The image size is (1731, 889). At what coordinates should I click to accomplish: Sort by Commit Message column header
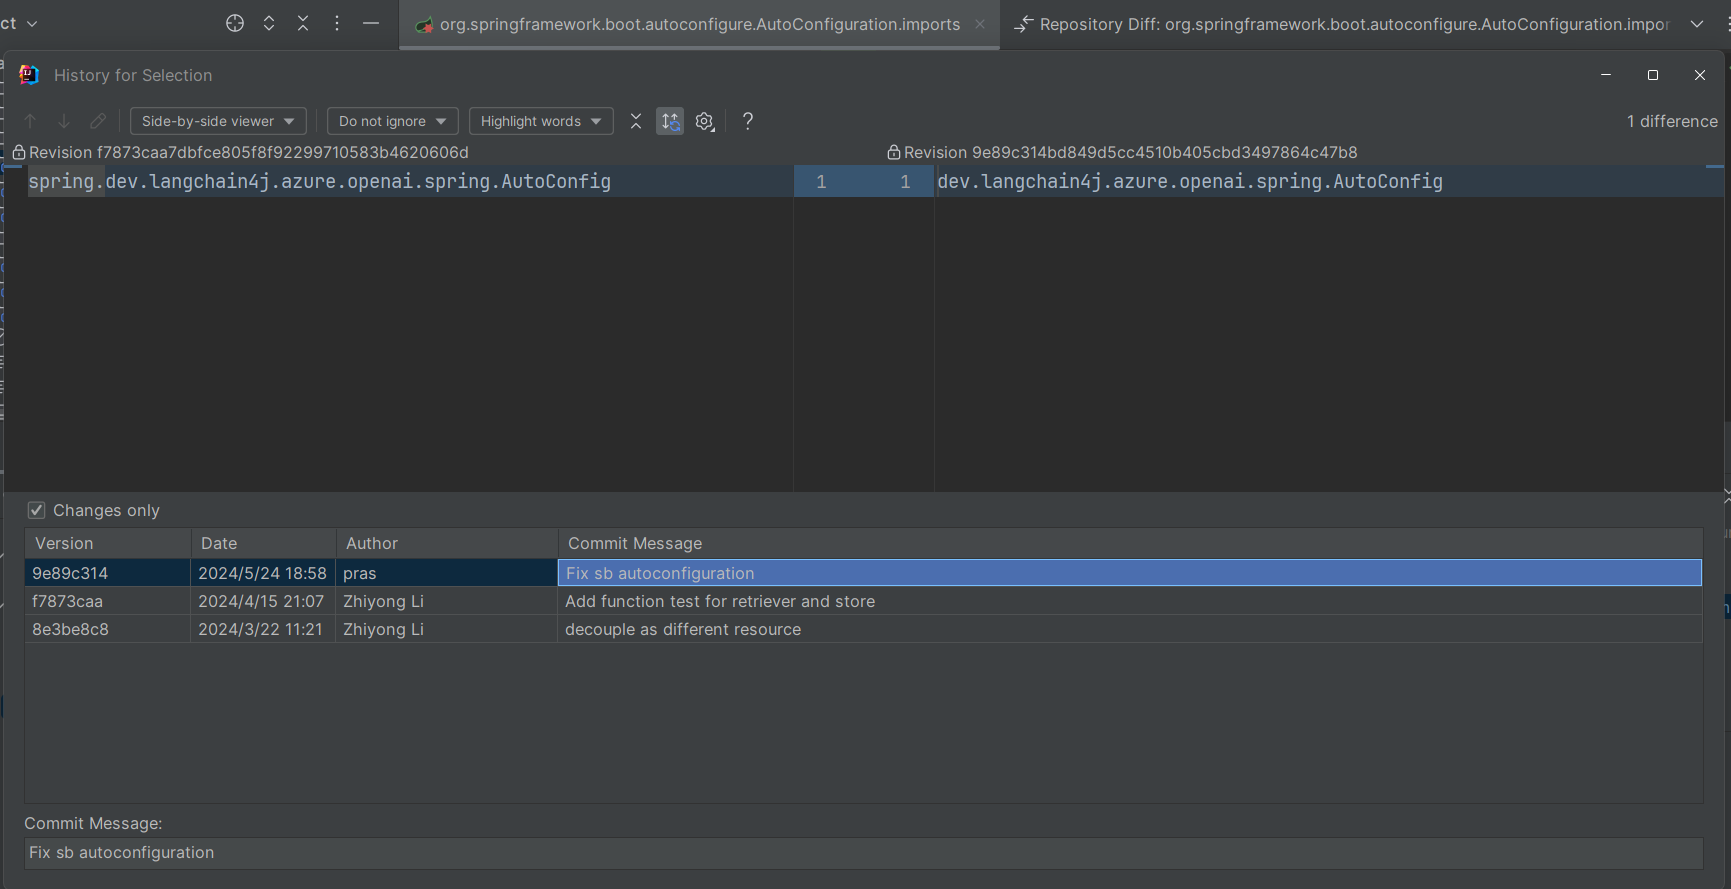point(1130,543)
